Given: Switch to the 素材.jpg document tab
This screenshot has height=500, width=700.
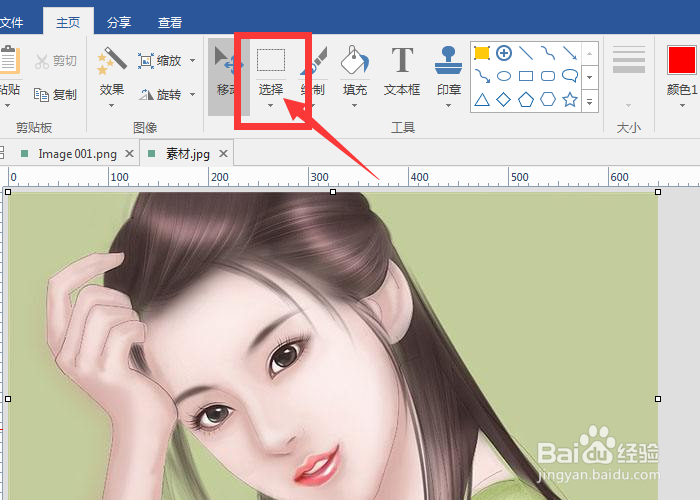Looking at the screenshot, I should pyautogui.click(x=188, y=154).
